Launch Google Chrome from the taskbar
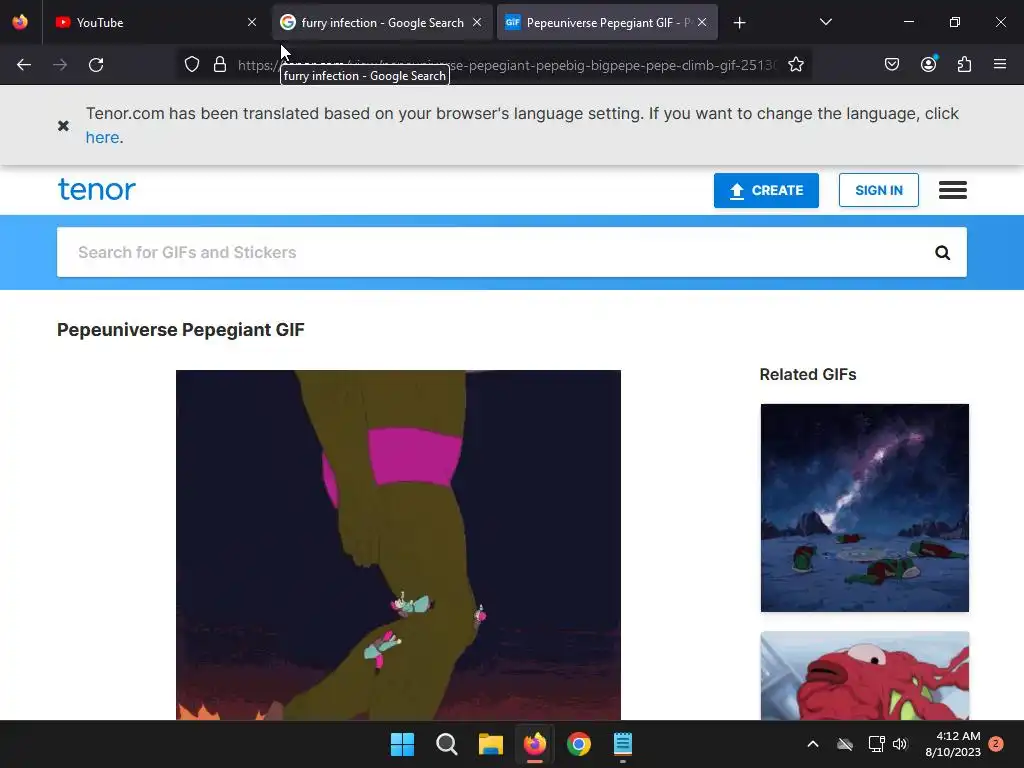 pyautogui.click(x=579, y=744)
